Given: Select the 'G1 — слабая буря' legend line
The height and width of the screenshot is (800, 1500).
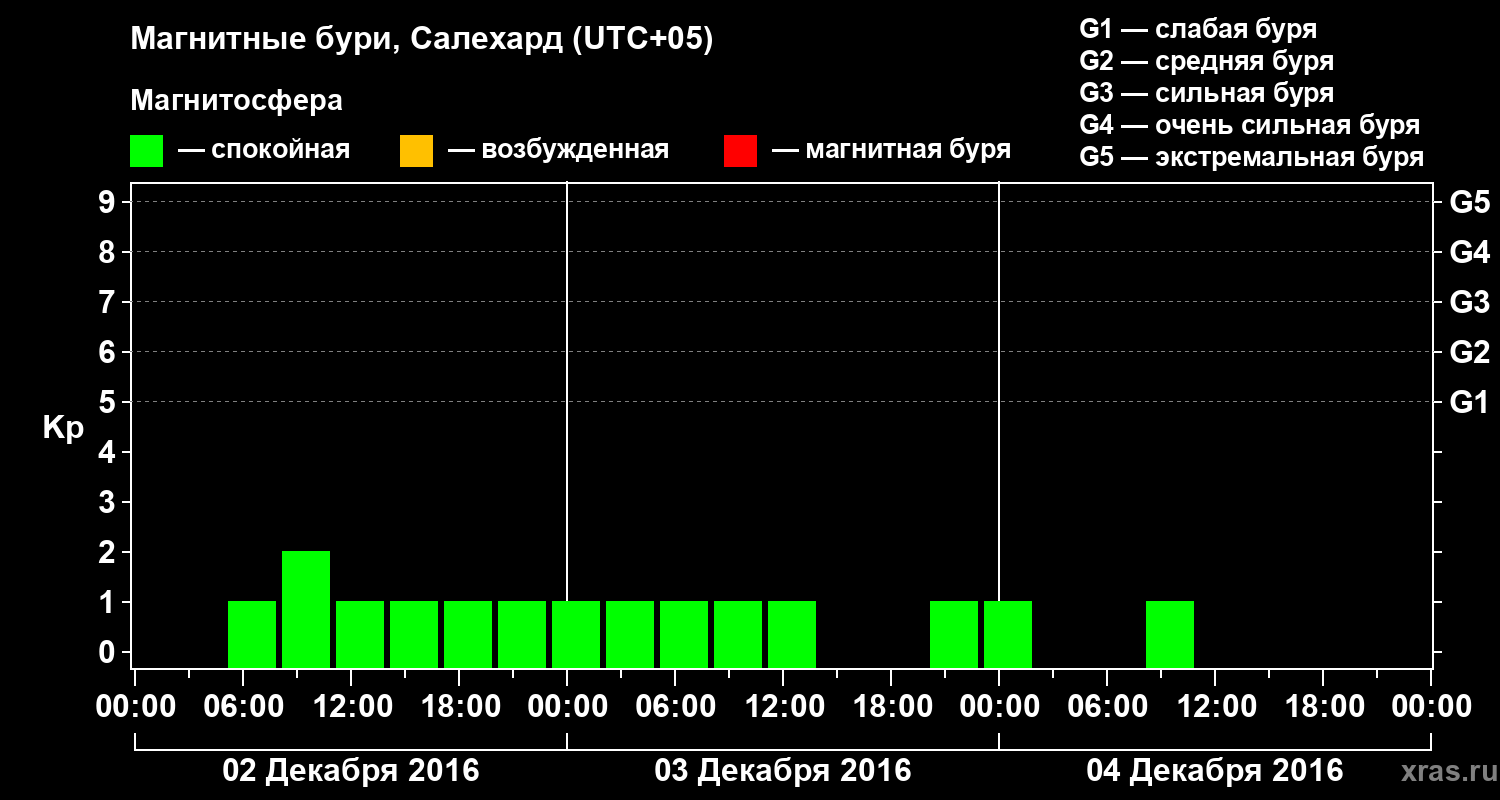Looking at the screenshot, I should point(1198,29).
